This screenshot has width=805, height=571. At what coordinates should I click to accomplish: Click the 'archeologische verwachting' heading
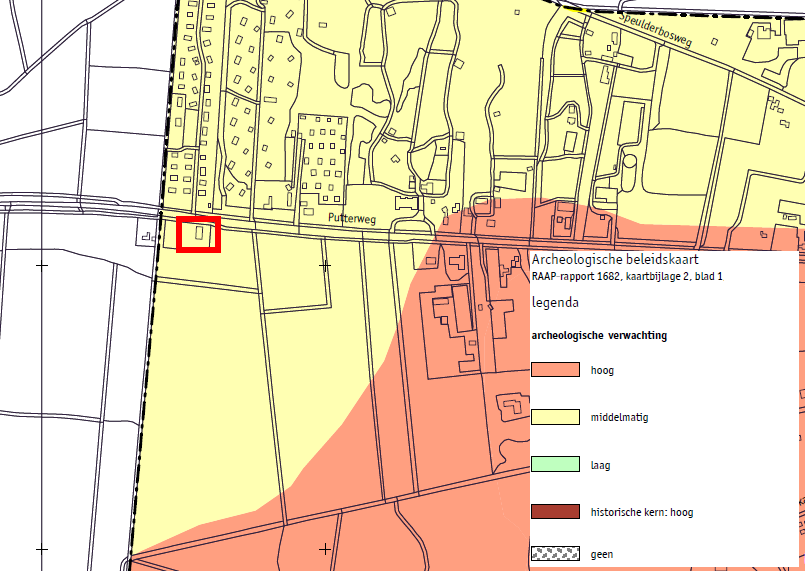599,336
